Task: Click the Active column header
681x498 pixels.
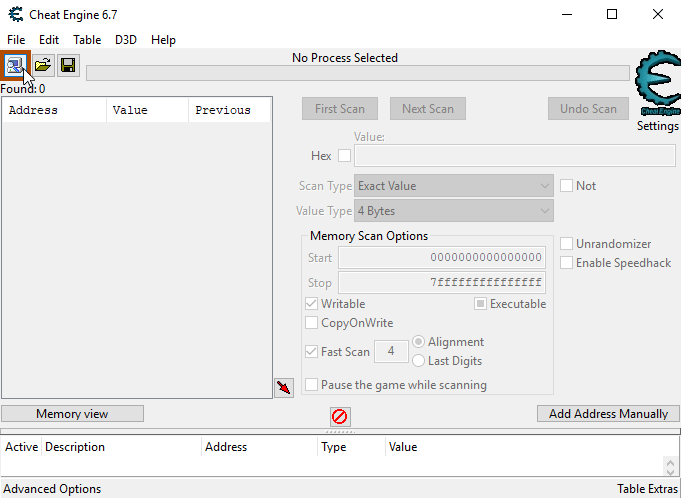Action: click(x=21, y=447)
